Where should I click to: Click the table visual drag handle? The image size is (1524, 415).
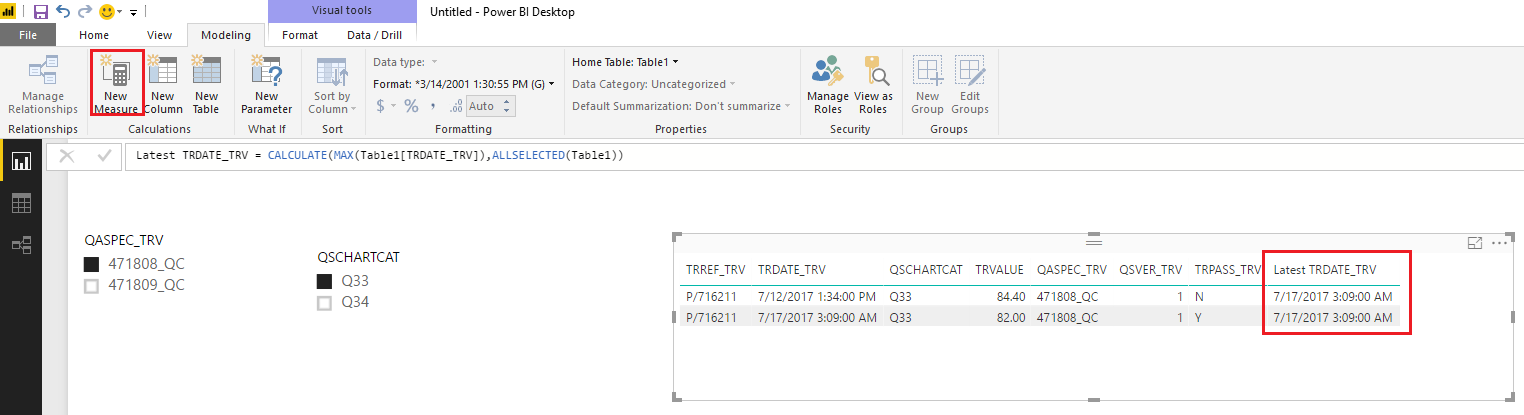[x=1094, y=241]
